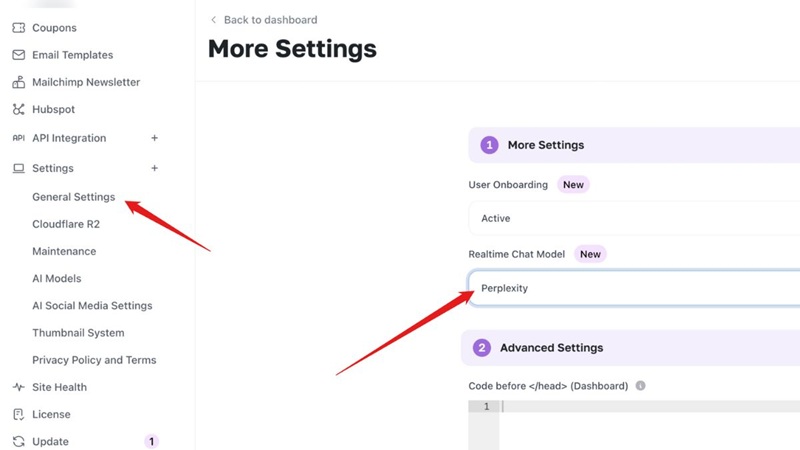Collapse the Settings submenu plus button

tap(154, 168)
